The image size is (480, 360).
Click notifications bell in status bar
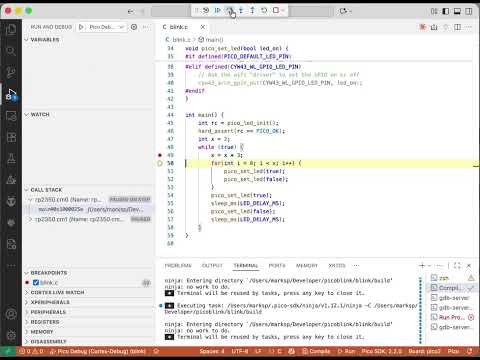tap(470, 351)
